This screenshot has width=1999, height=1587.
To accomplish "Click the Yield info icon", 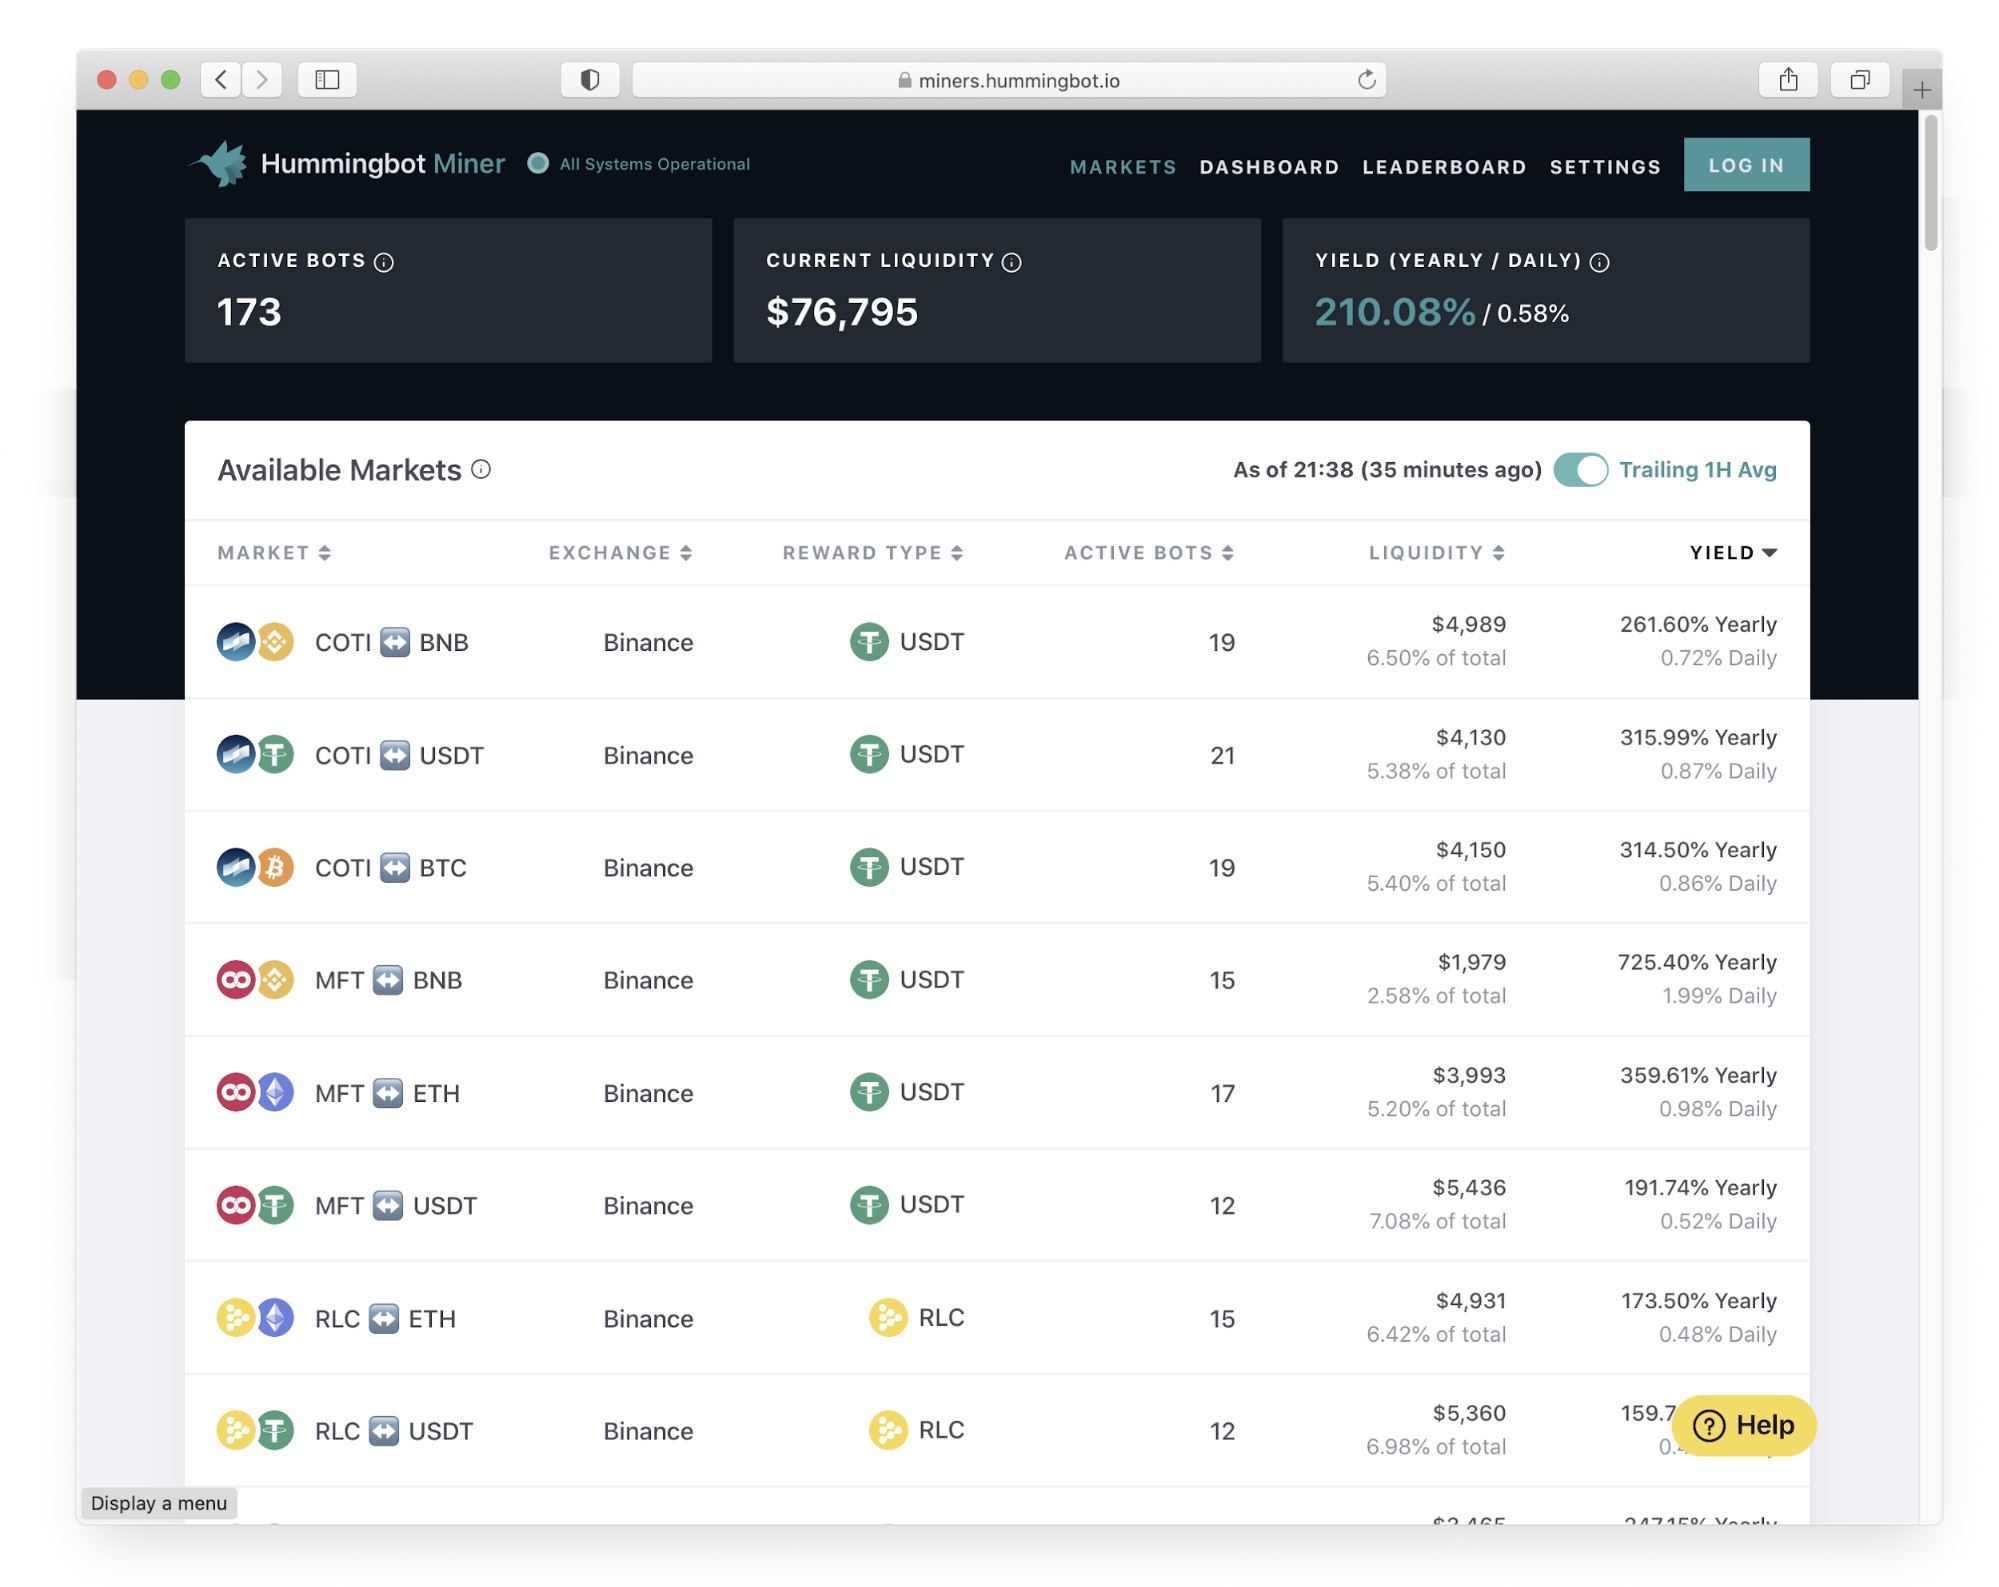I will pos(1600,262).
